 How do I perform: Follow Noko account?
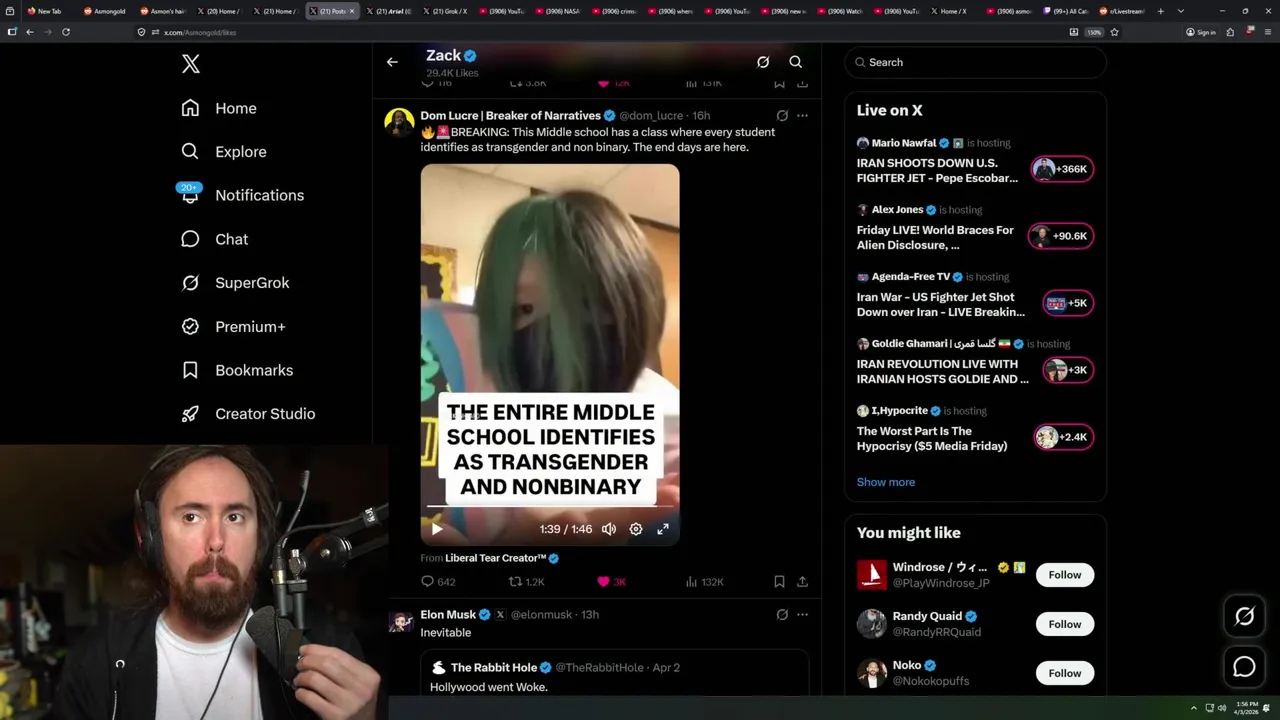[x=1065, y=673]
